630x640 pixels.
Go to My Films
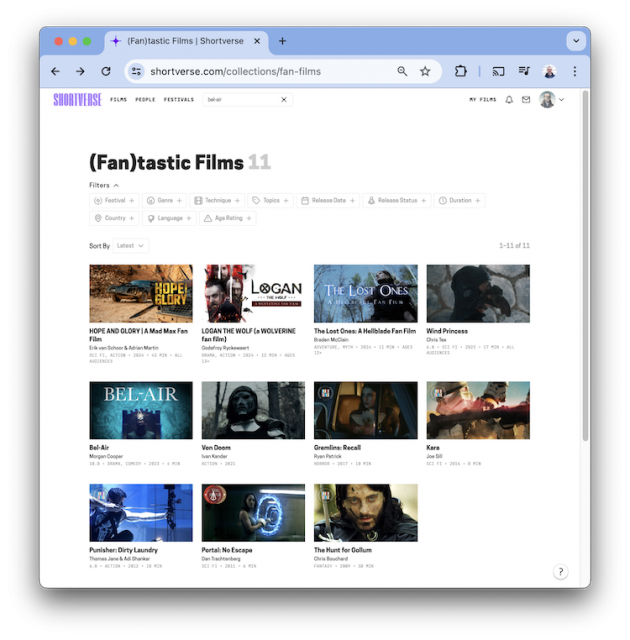point(483,100)
